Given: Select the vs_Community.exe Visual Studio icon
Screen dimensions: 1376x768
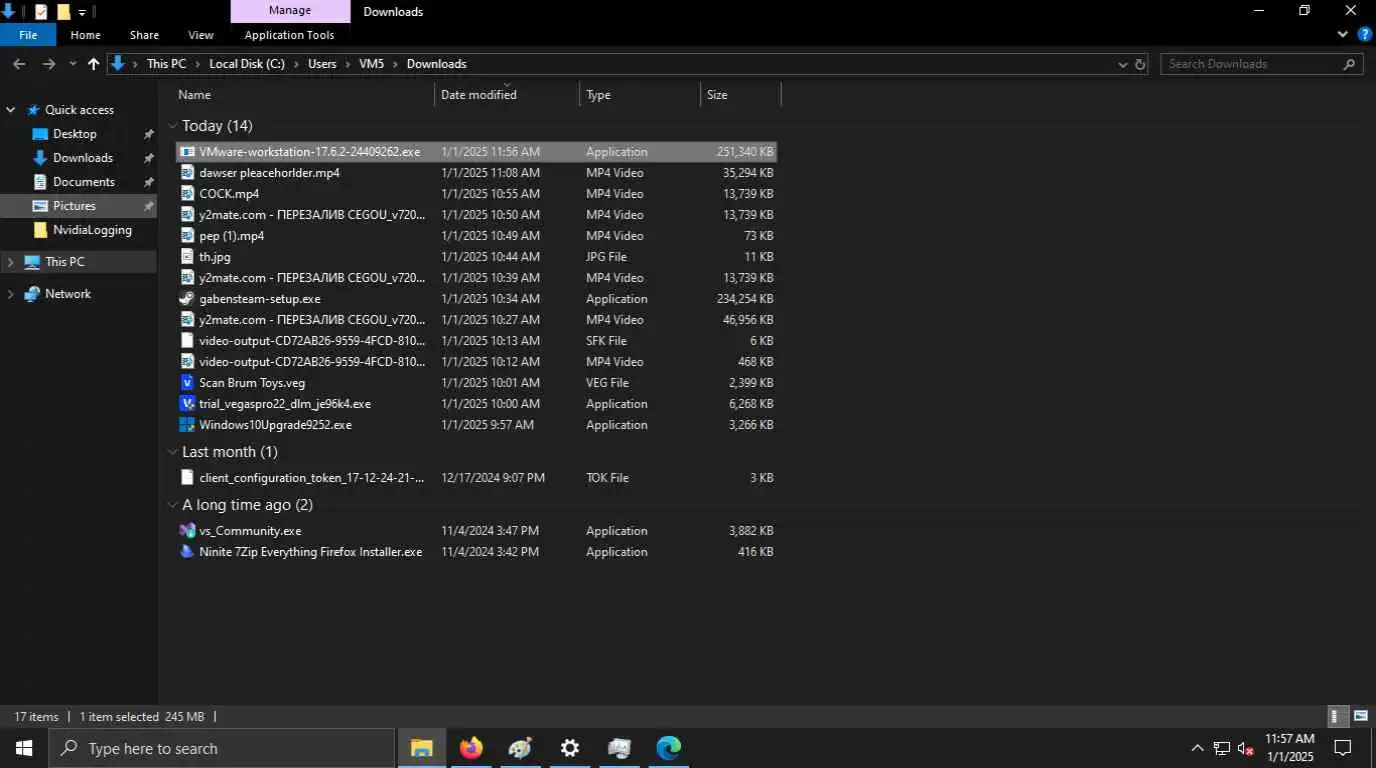Looking at the screenshot, I should tap(187, 531).
